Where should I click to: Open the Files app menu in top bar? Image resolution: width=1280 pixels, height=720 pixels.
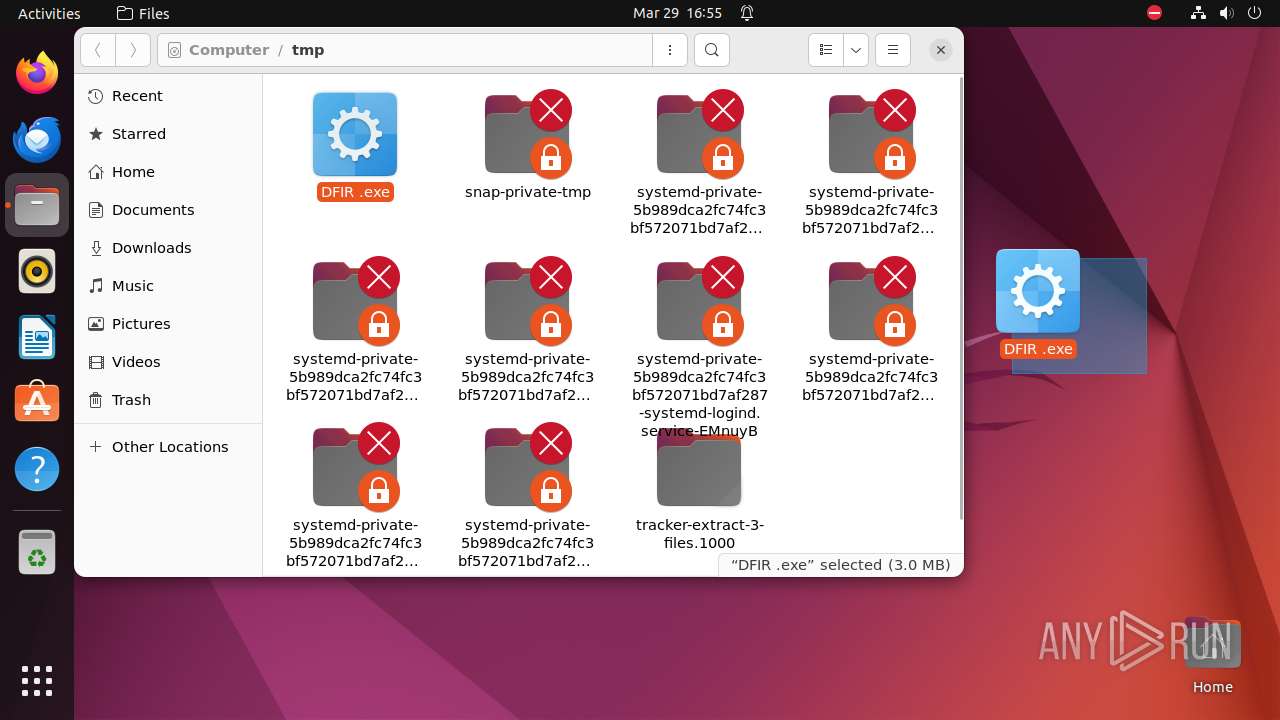tap(143, 13)
